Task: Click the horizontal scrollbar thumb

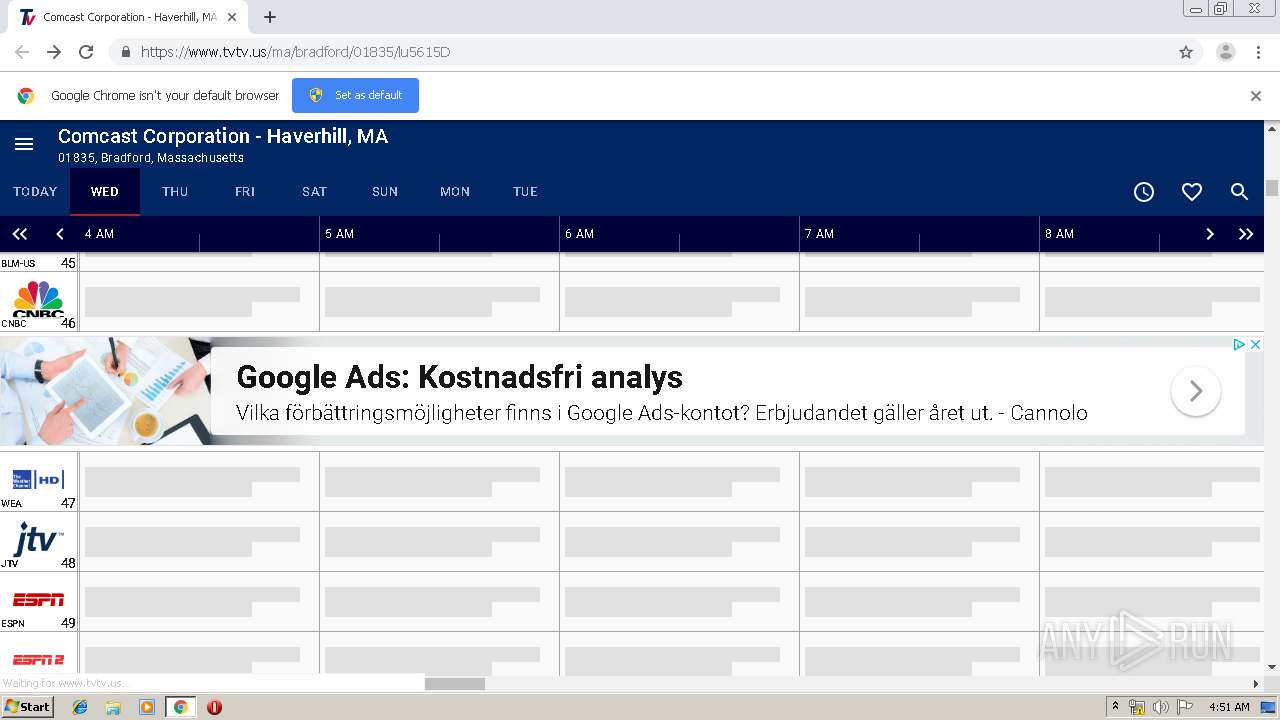Action: 455,684
